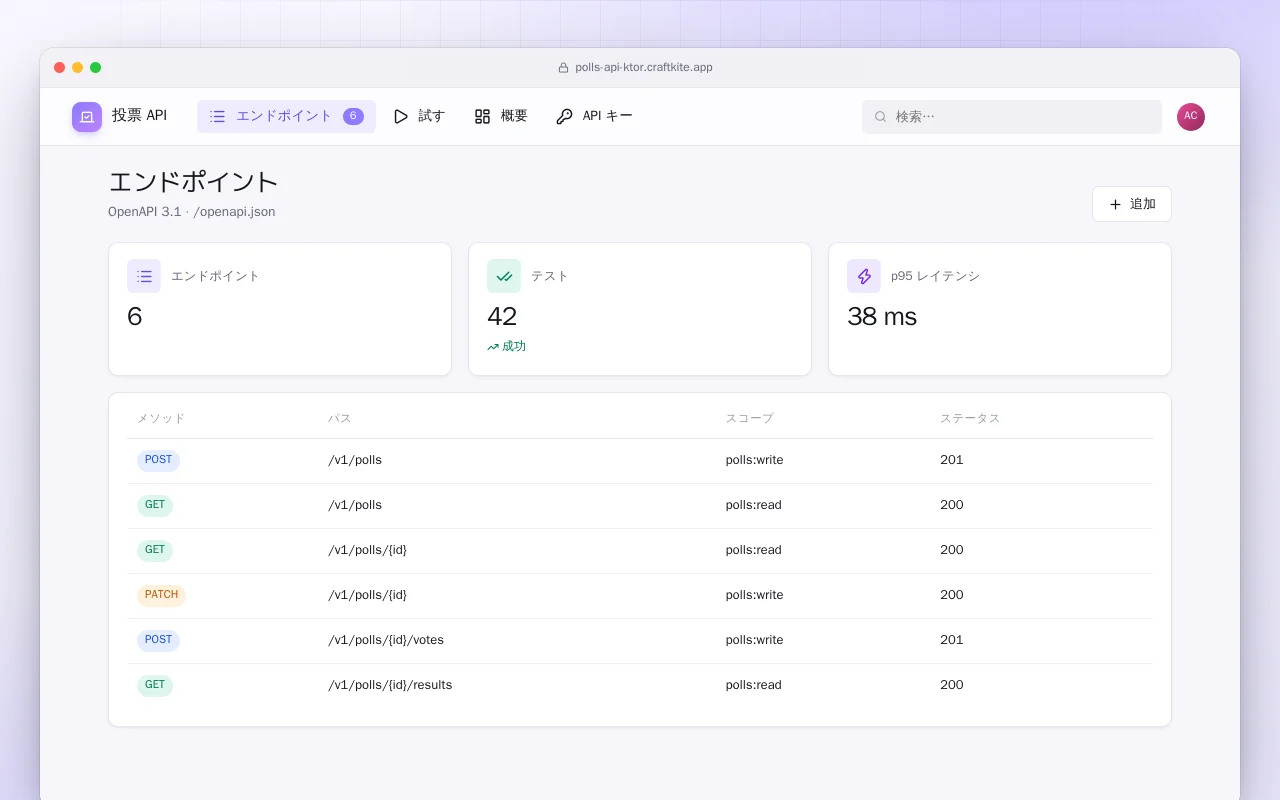
Task: Click the search magnifier icon
Action: click(881, 117)
